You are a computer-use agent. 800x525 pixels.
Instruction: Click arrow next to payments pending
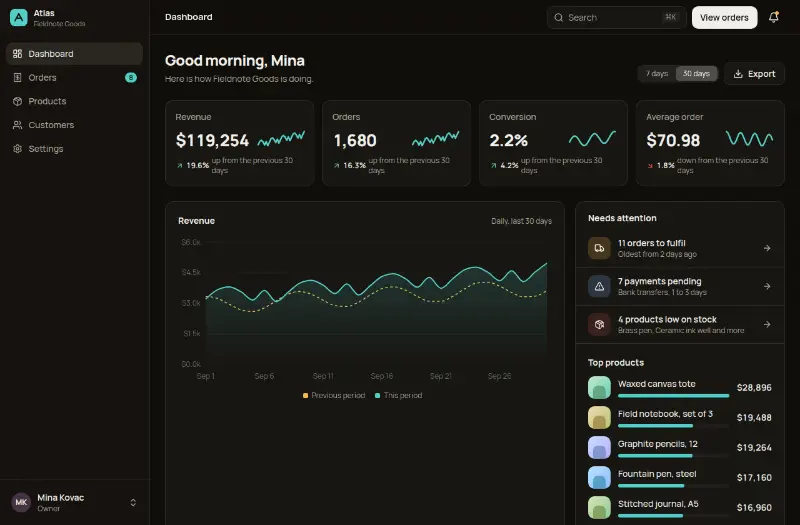[x=767, y=286]
